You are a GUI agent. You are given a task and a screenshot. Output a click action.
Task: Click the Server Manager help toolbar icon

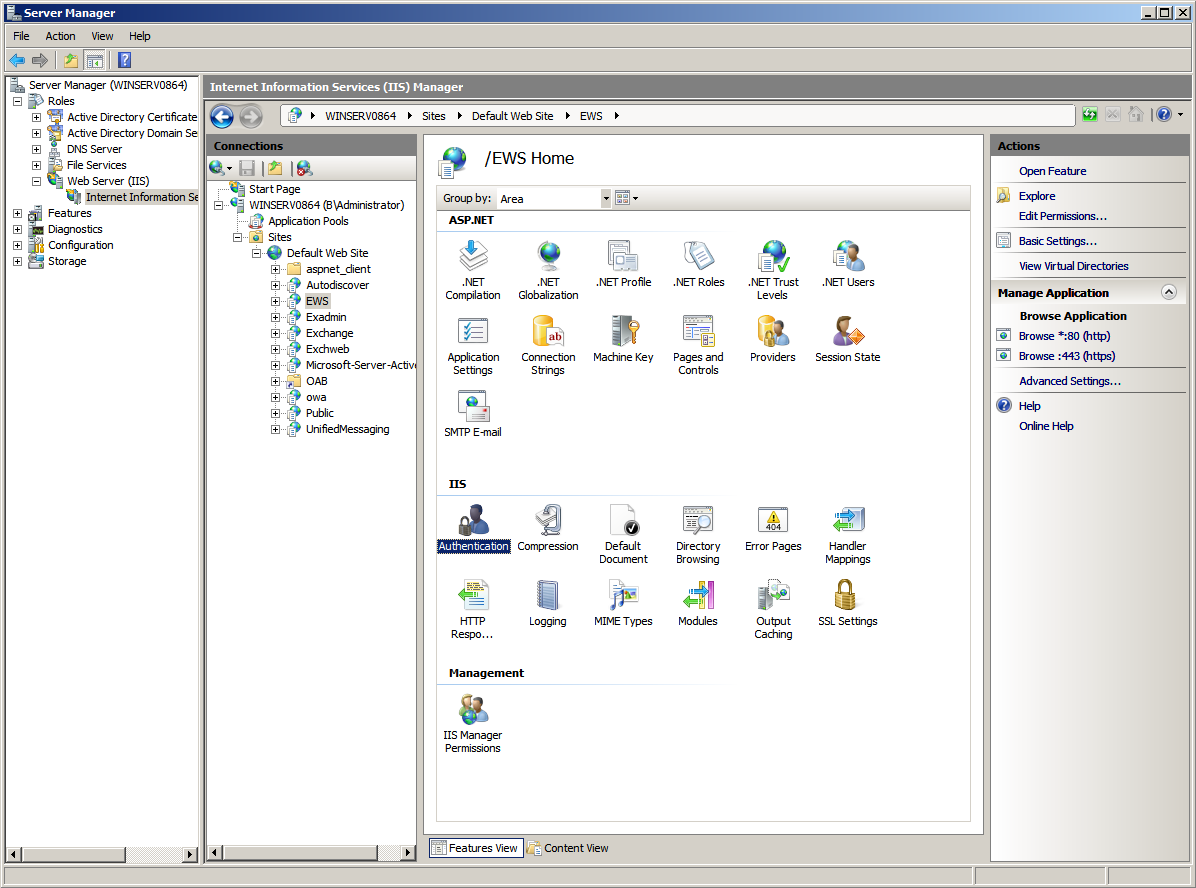(124, 60)
